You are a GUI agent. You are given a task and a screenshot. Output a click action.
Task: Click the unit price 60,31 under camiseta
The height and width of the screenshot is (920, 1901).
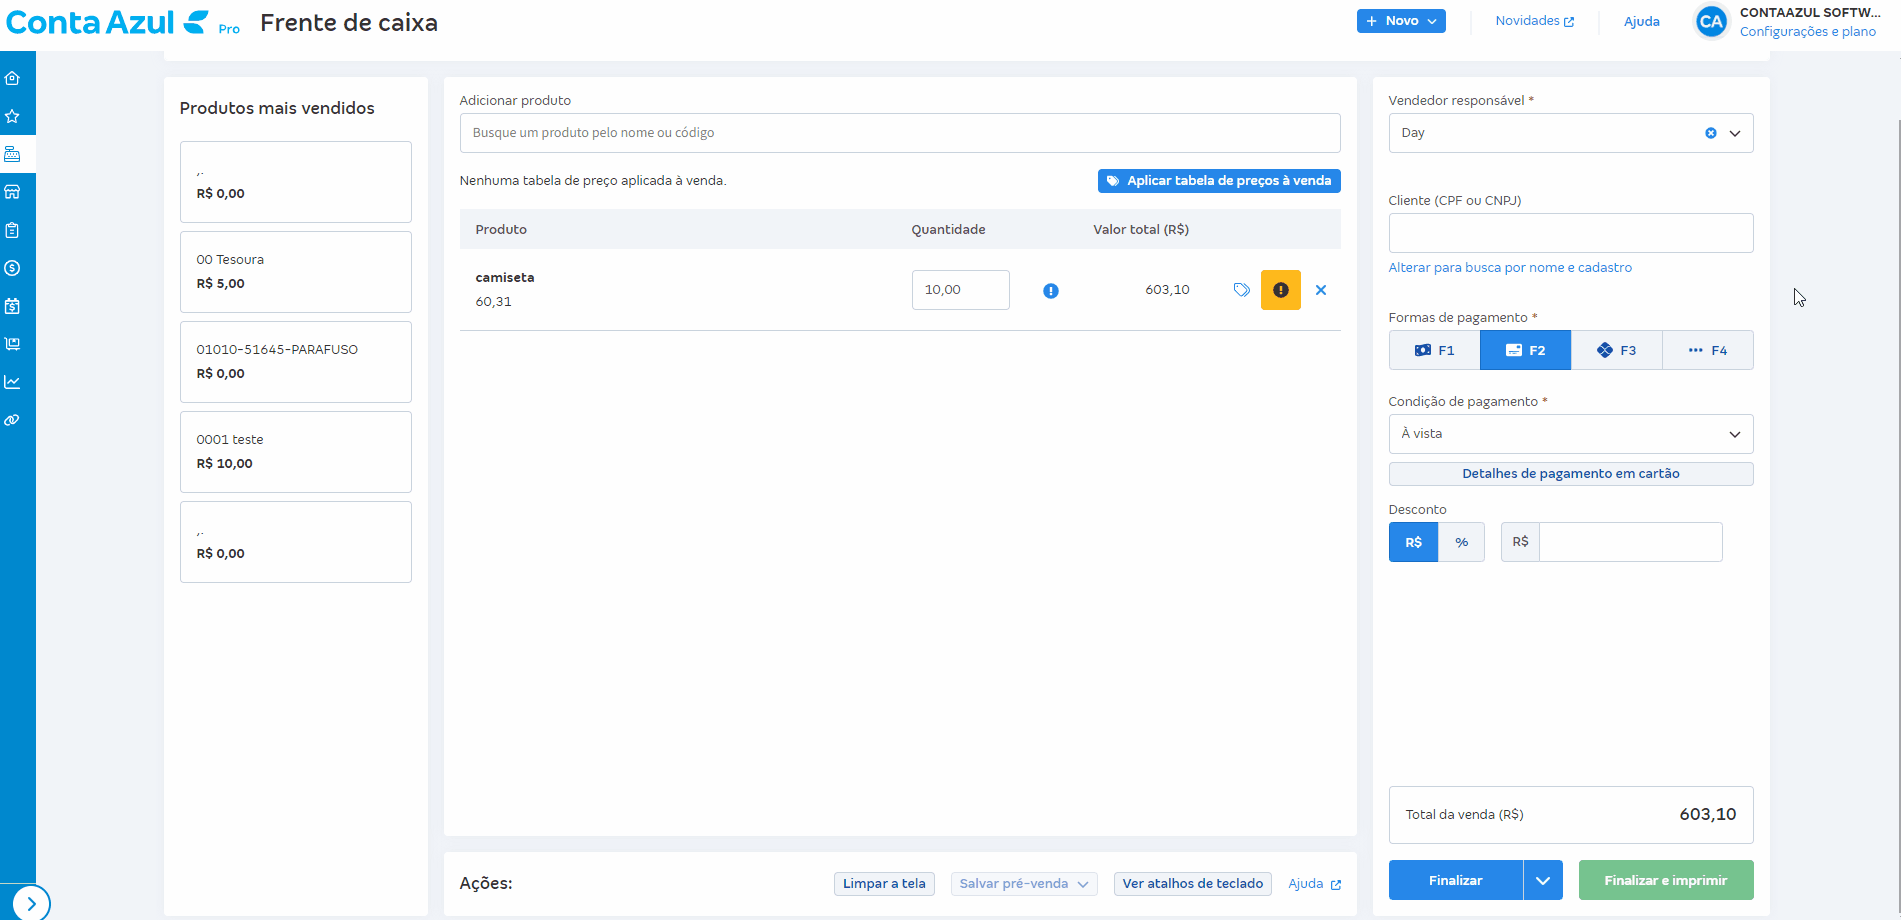tap(493, 302)
